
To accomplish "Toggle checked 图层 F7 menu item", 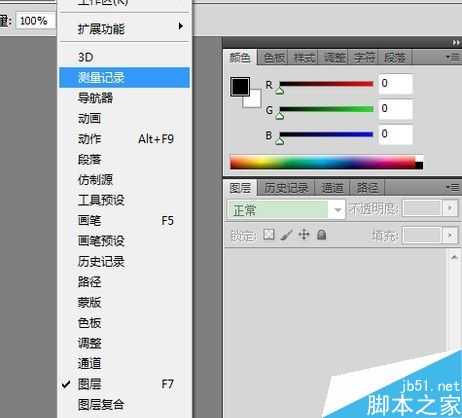I will coord(125,384).
